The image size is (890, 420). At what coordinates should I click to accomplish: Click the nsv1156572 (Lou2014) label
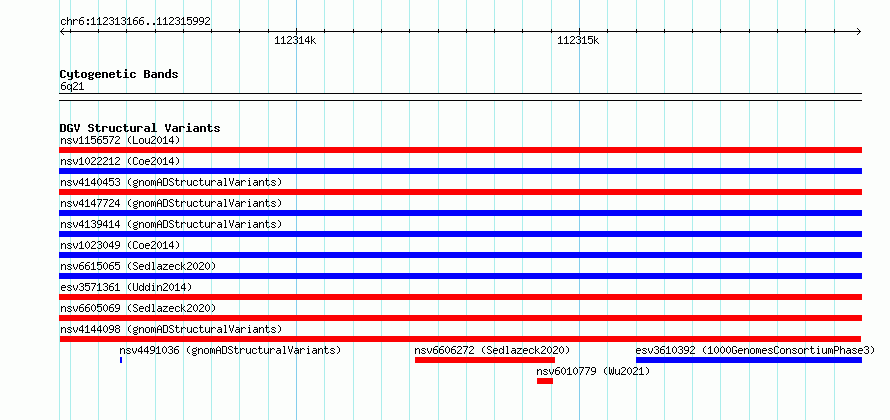[120, 140]
